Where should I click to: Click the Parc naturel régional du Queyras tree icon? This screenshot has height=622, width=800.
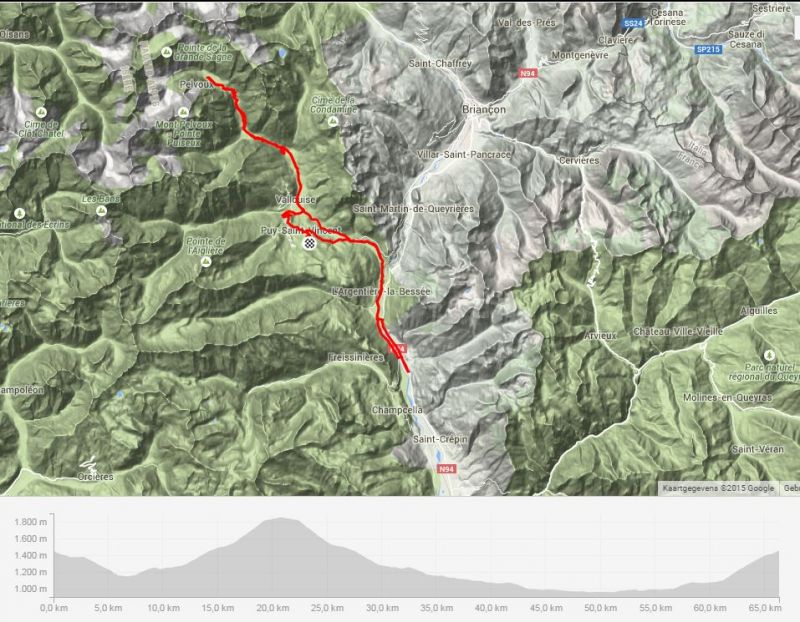(x=769, y=355)
